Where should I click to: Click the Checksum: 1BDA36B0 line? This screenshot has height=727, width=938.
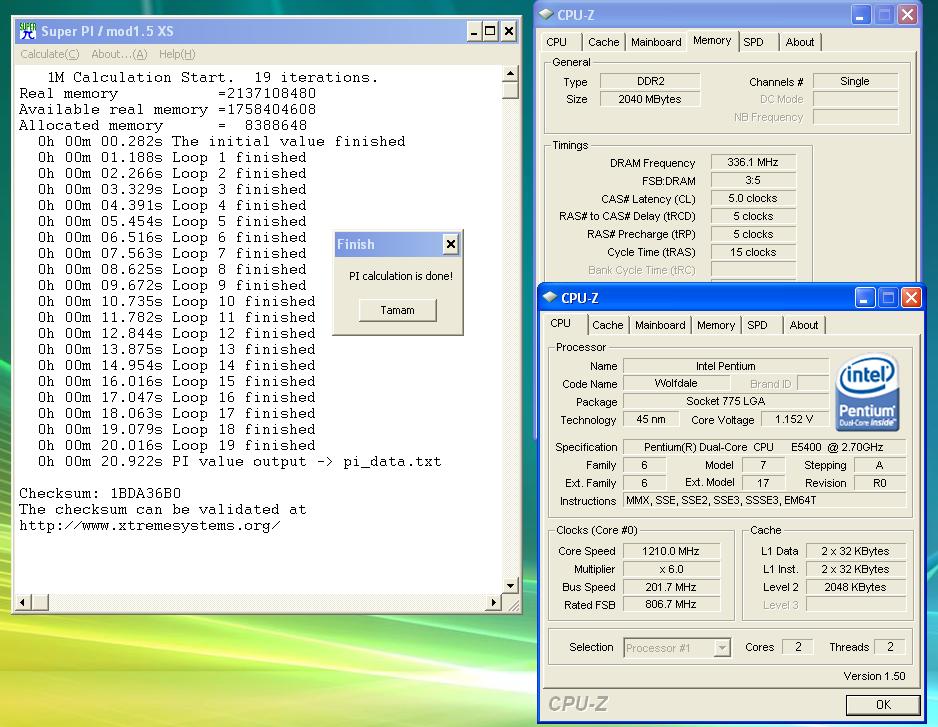[x=100, y=494]
